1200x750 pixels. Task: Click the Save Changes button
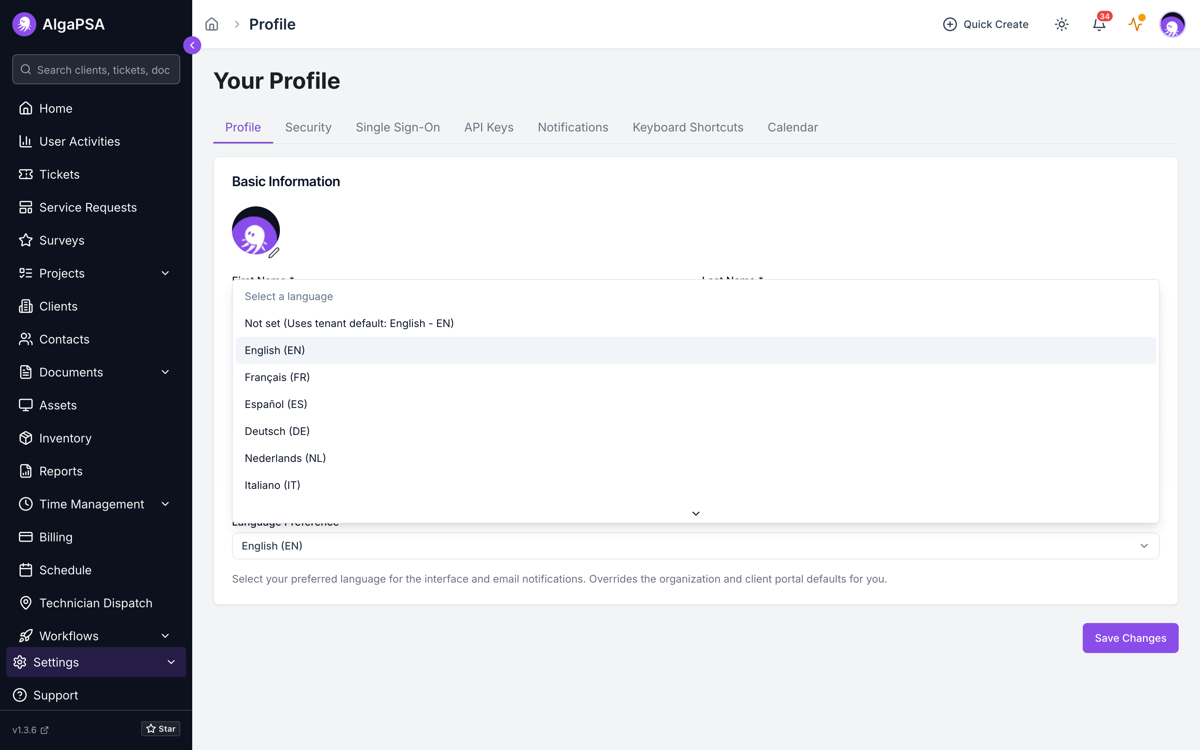[x=1130, y=638]
